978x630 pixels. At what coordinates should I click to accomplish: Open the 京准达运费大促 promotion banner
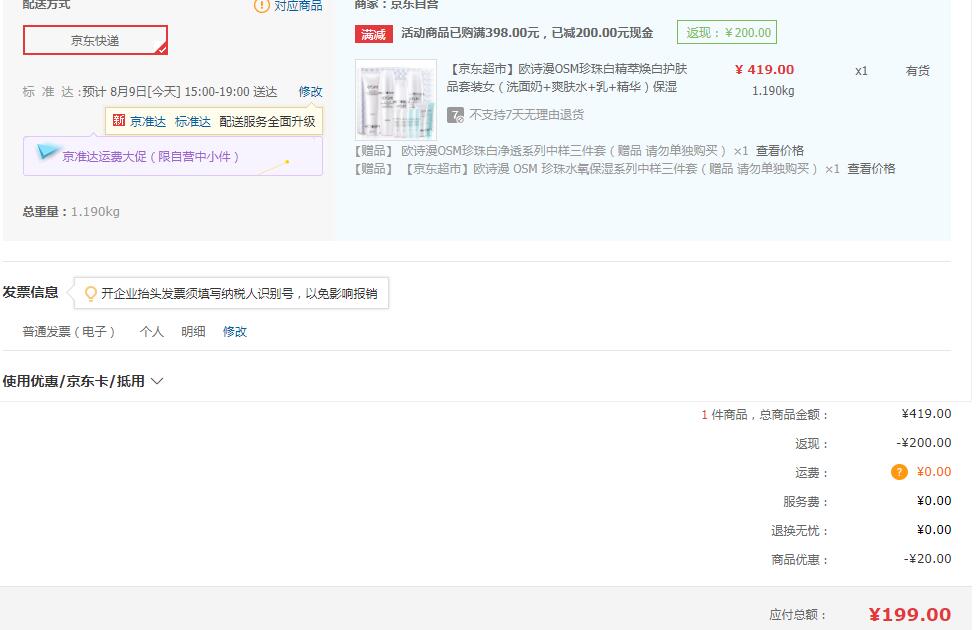click(173, 157)
